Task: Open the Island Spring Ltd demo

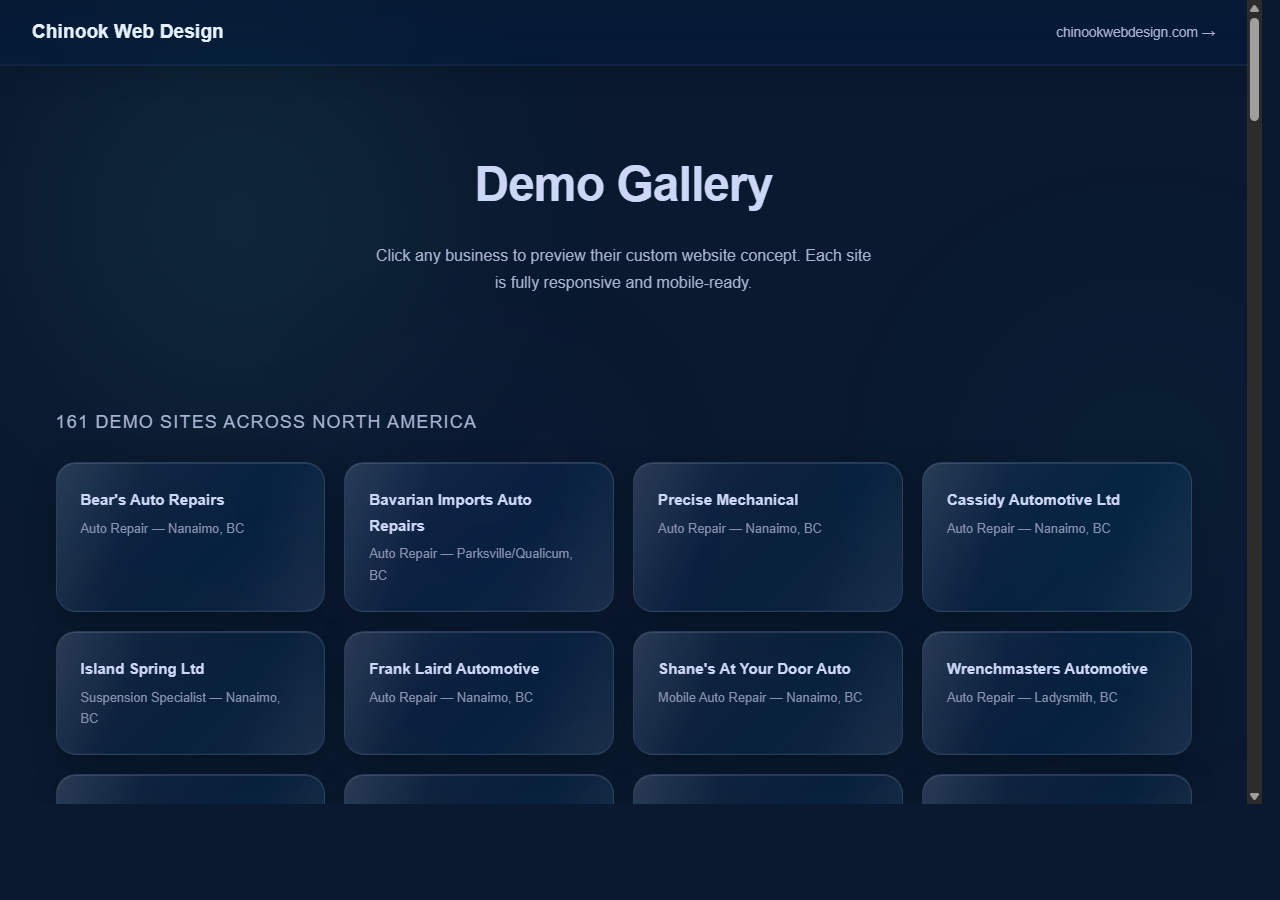Action: click(x=190, y=693)
